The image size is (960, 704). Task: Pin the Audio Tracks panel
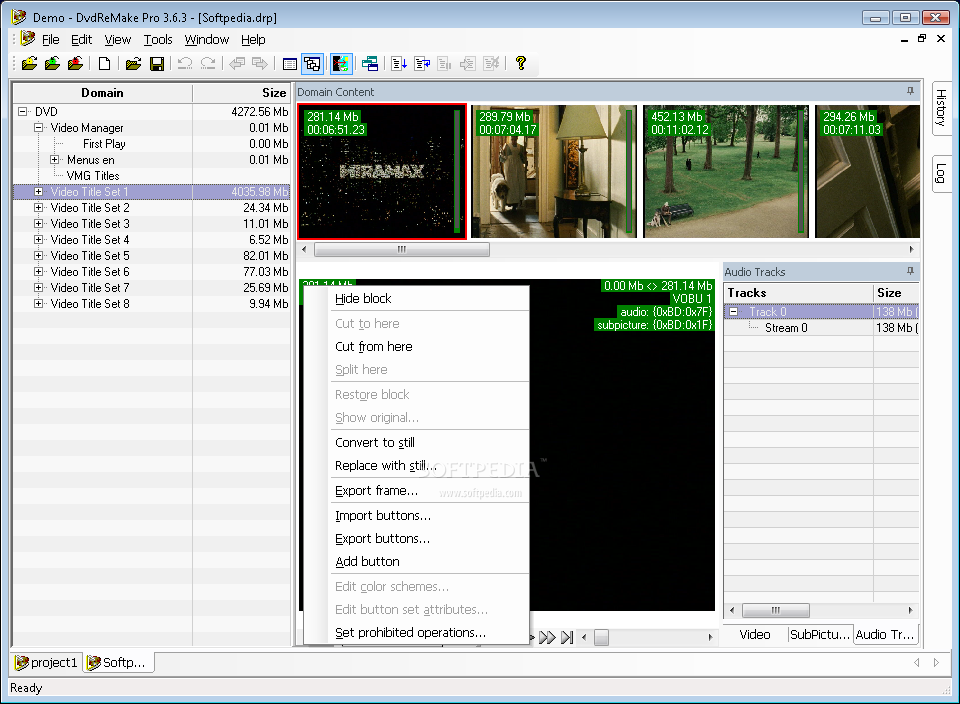pyautogui.click(x=910, y=271)
